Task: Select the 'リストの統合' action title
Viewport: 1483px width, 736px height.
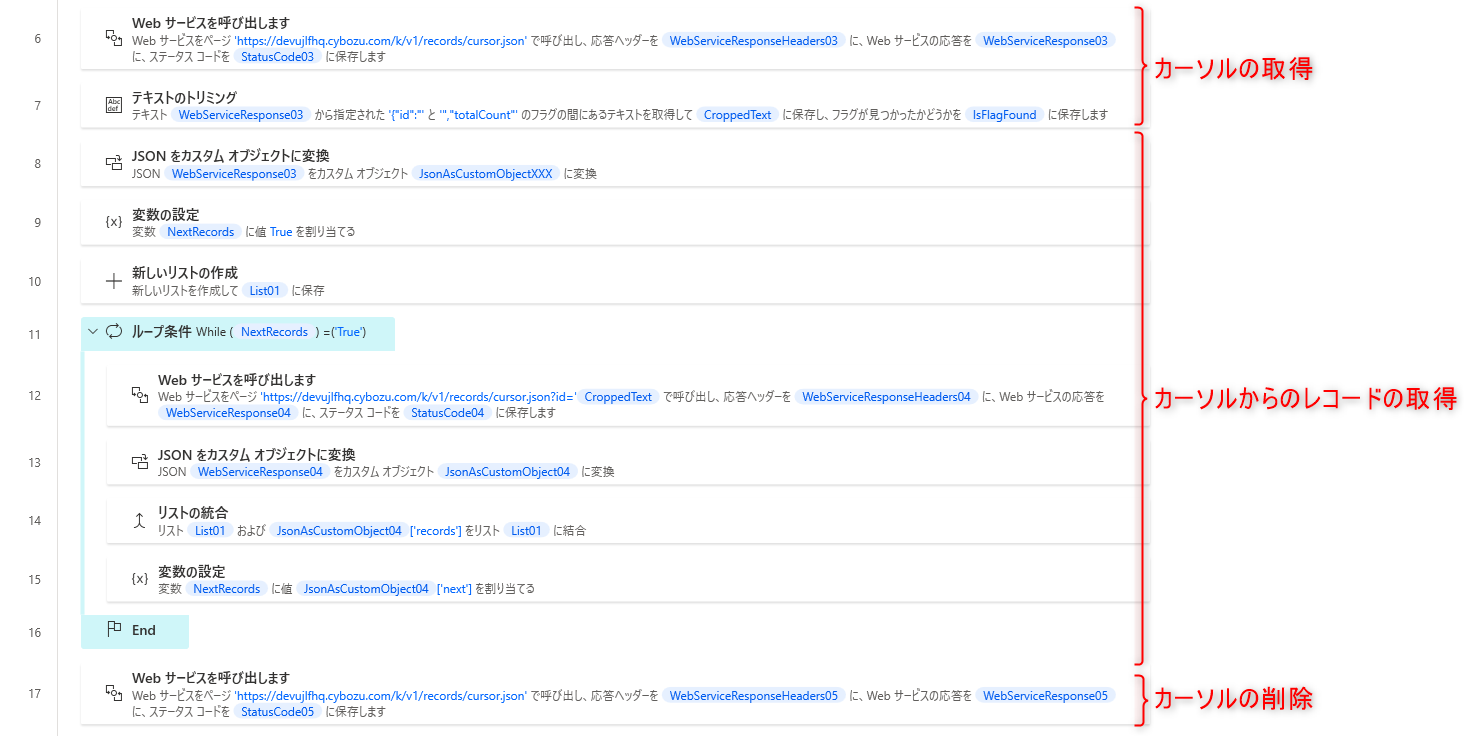Action: pos(193,513)
